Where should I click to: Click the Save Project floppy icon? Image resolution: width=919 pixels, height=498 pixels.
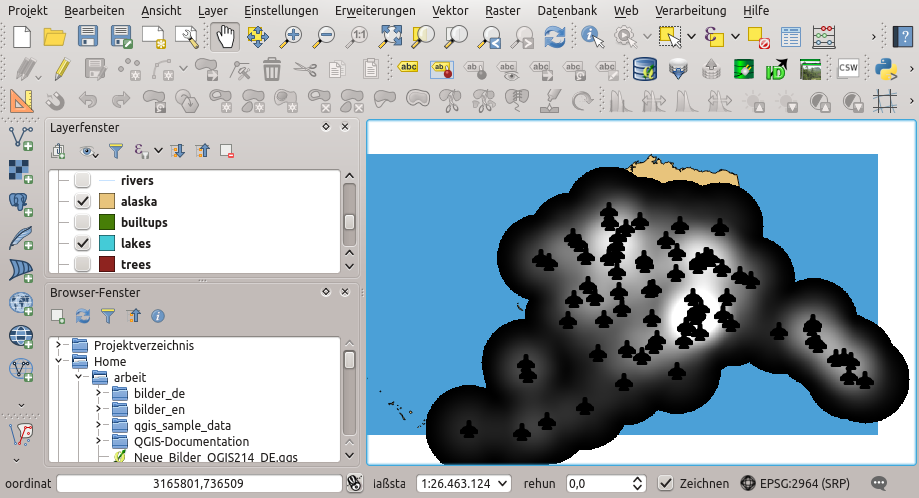pyautogui.click(x=88, y=37)
